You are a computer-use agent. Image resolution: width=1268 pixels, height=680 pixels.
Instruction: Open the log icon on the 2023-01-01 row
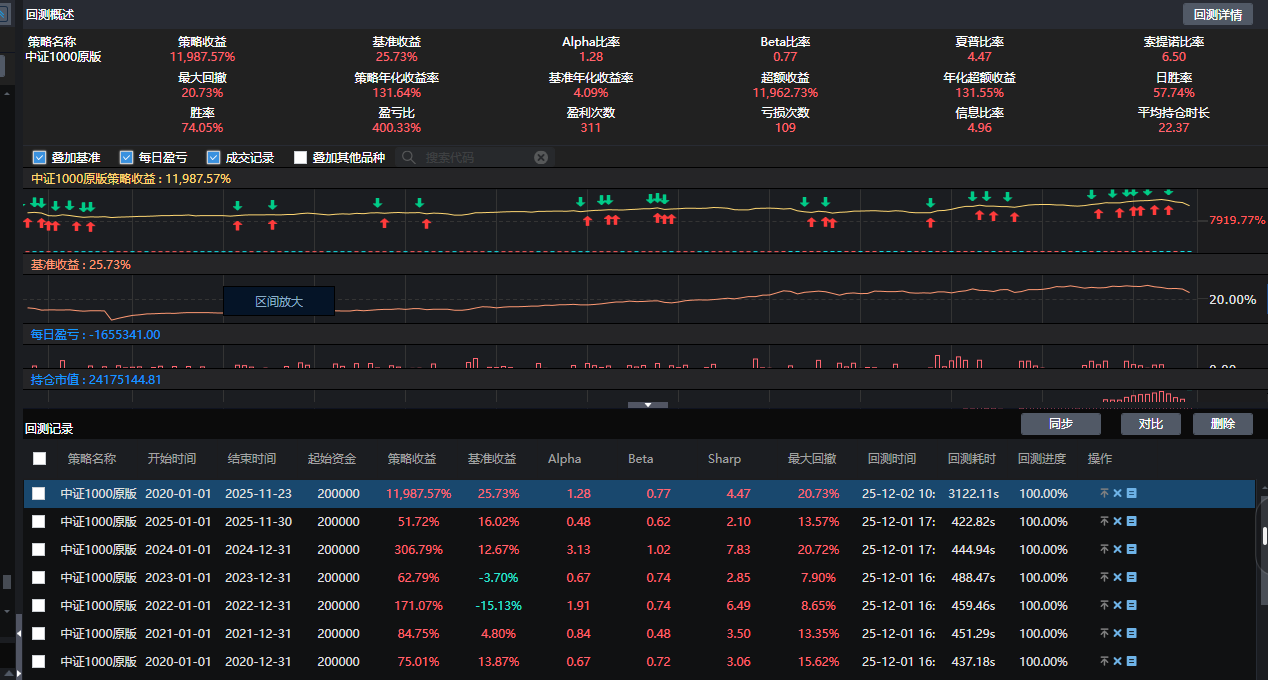point(1130,577)
